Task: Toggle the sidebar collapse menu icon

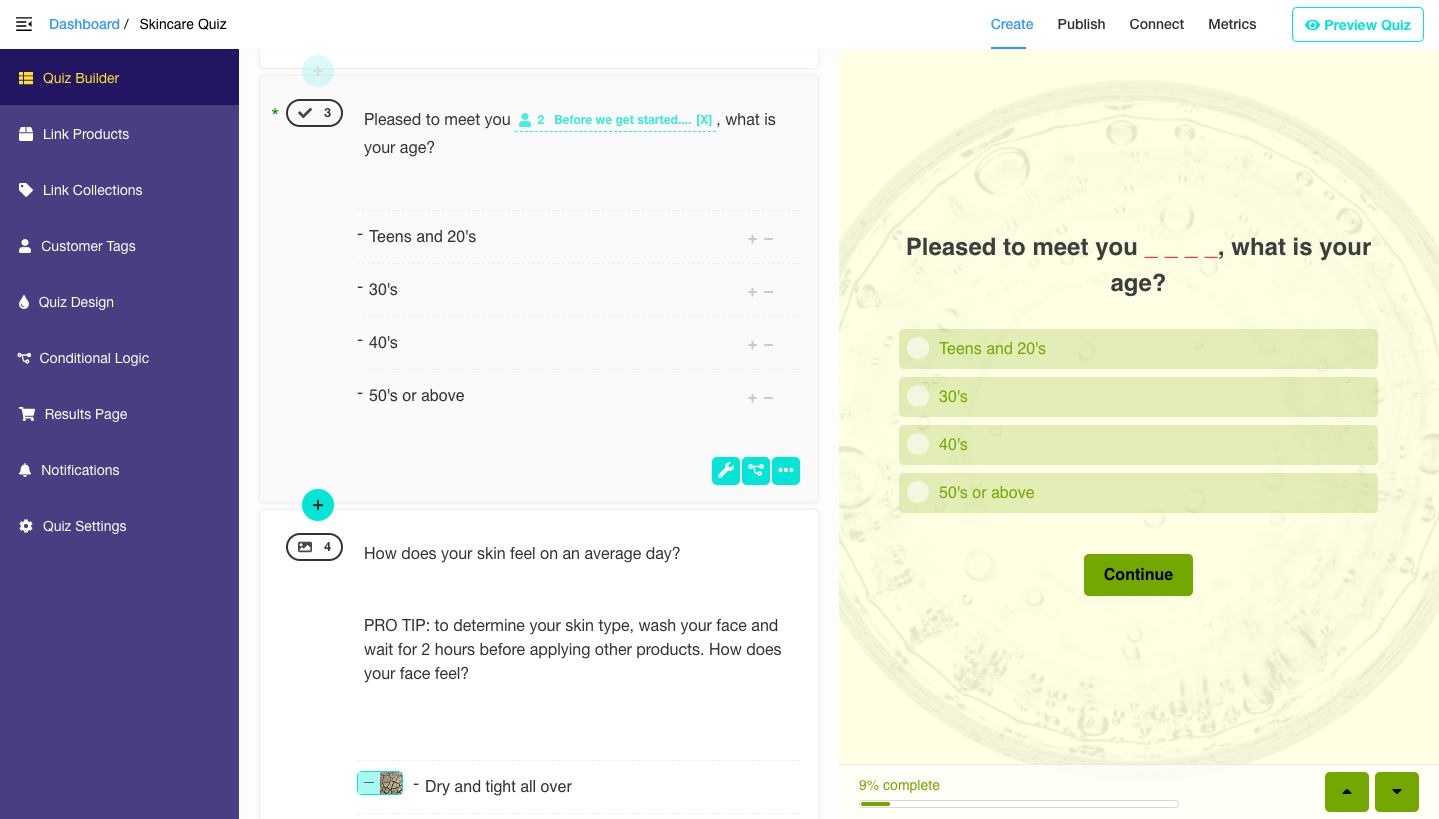Action: point(24,24)
